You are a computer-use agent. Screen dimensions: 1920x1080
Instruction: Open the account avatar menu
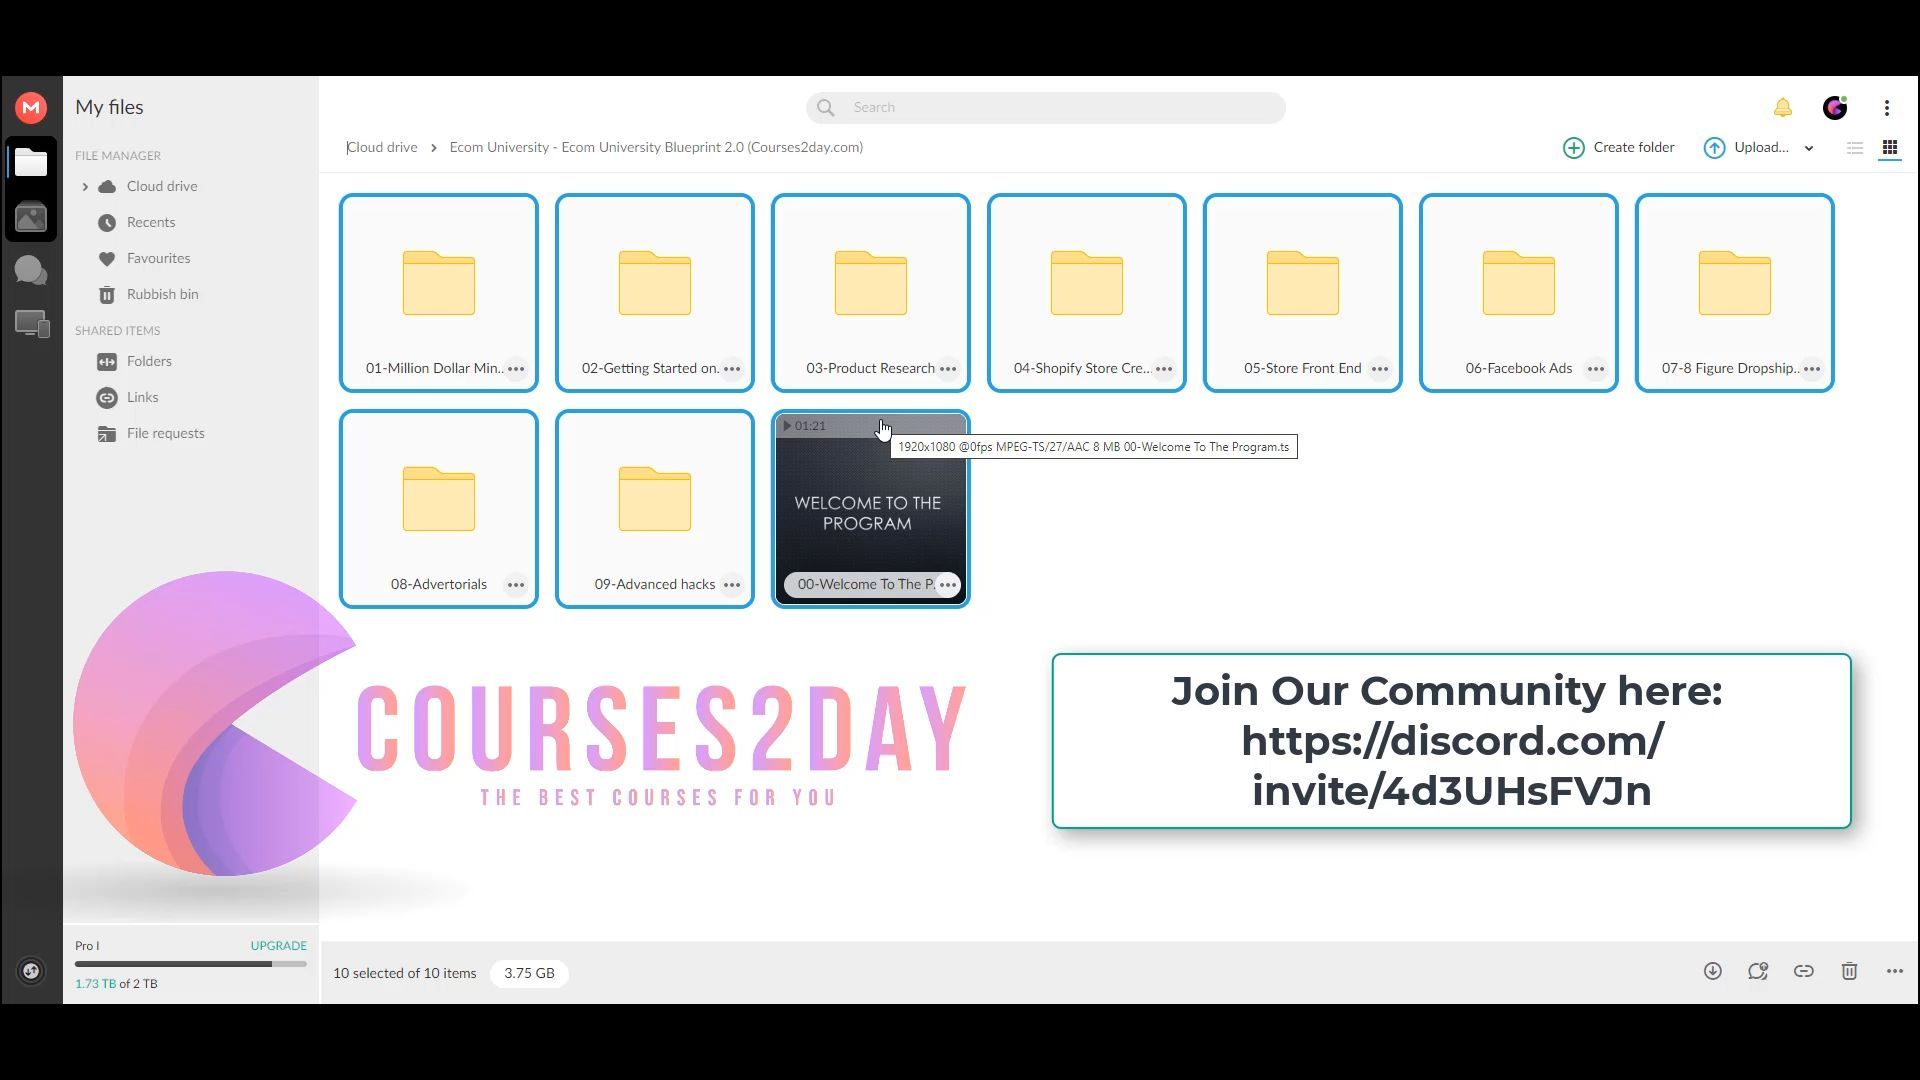1835,108
